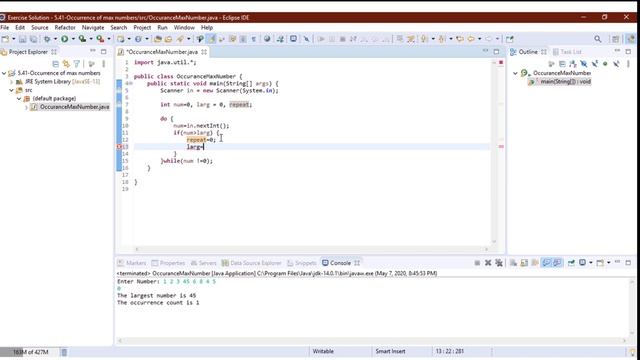Open the File menu

pyautogui.click(x=4, y=27)
